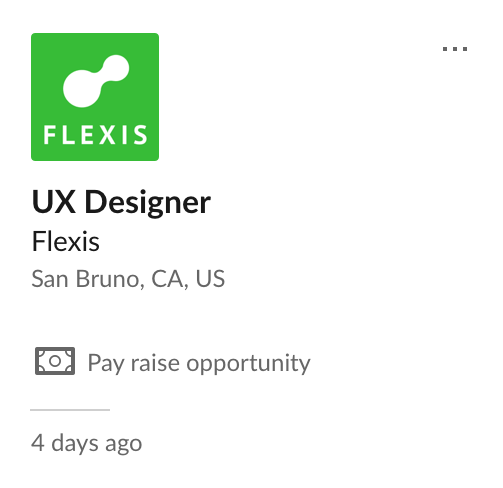This screenshot has height=488, width=503.
Task: Click the green Flexis company logo
Action: pyautogui.click(x=95, y=97)
